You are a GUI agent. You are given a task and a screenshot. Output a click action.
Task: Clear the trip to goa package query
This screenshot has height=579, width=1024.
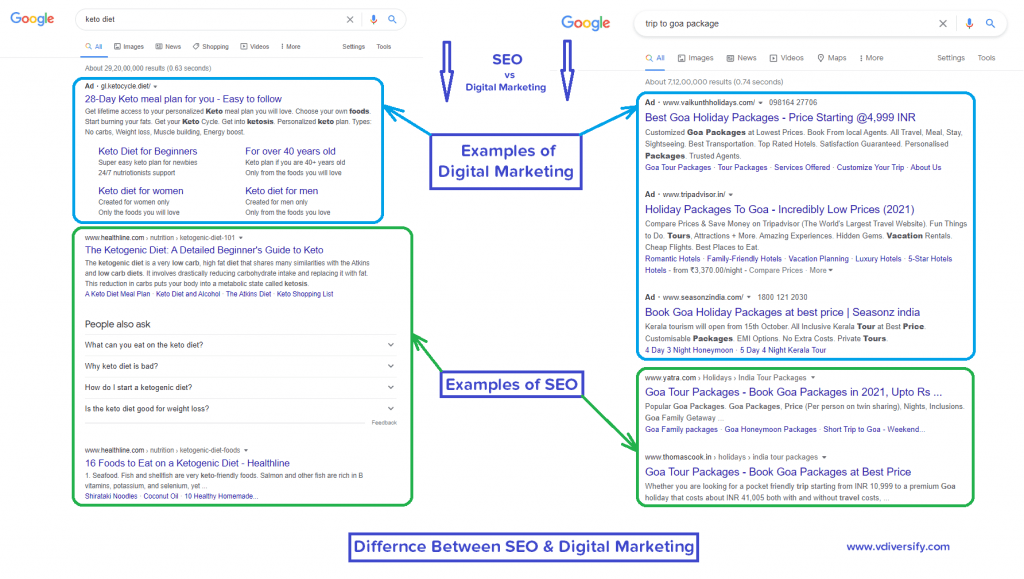pos(943,23)
